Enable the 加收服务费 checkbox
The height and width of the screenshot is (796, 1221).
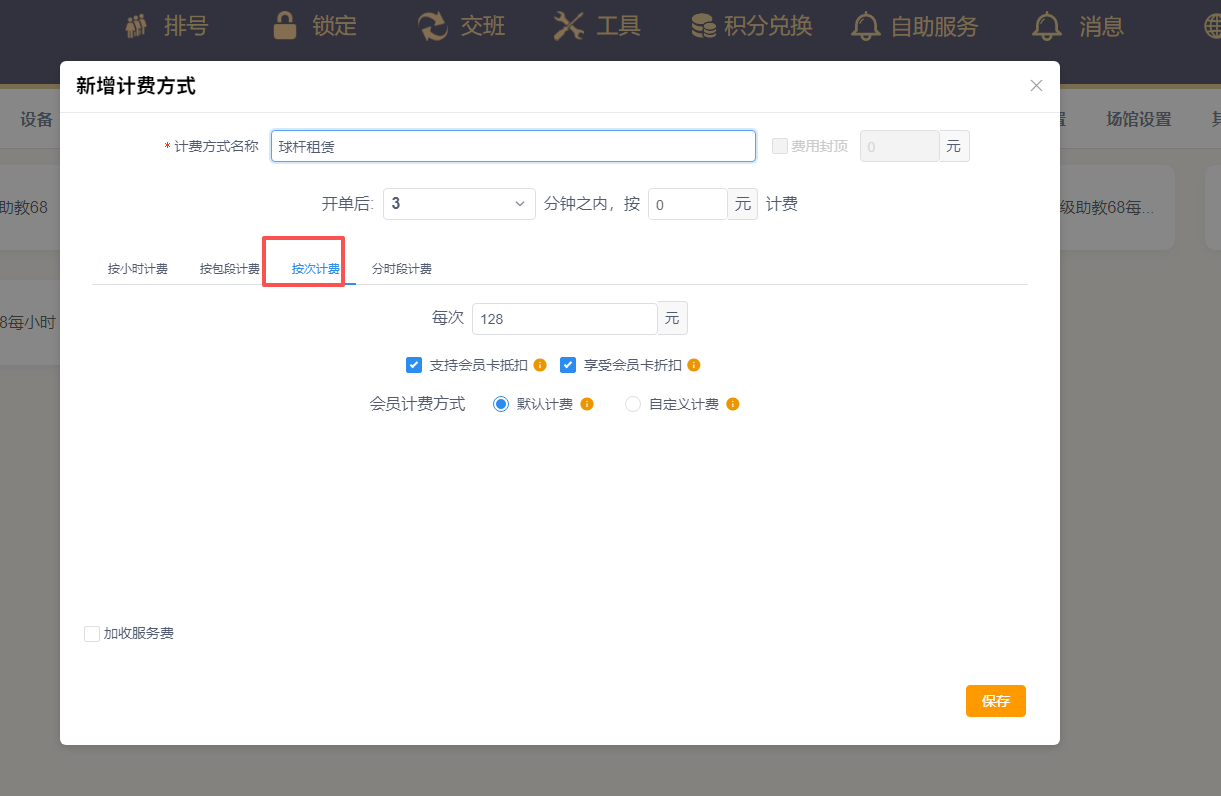(x=92, y=633)
